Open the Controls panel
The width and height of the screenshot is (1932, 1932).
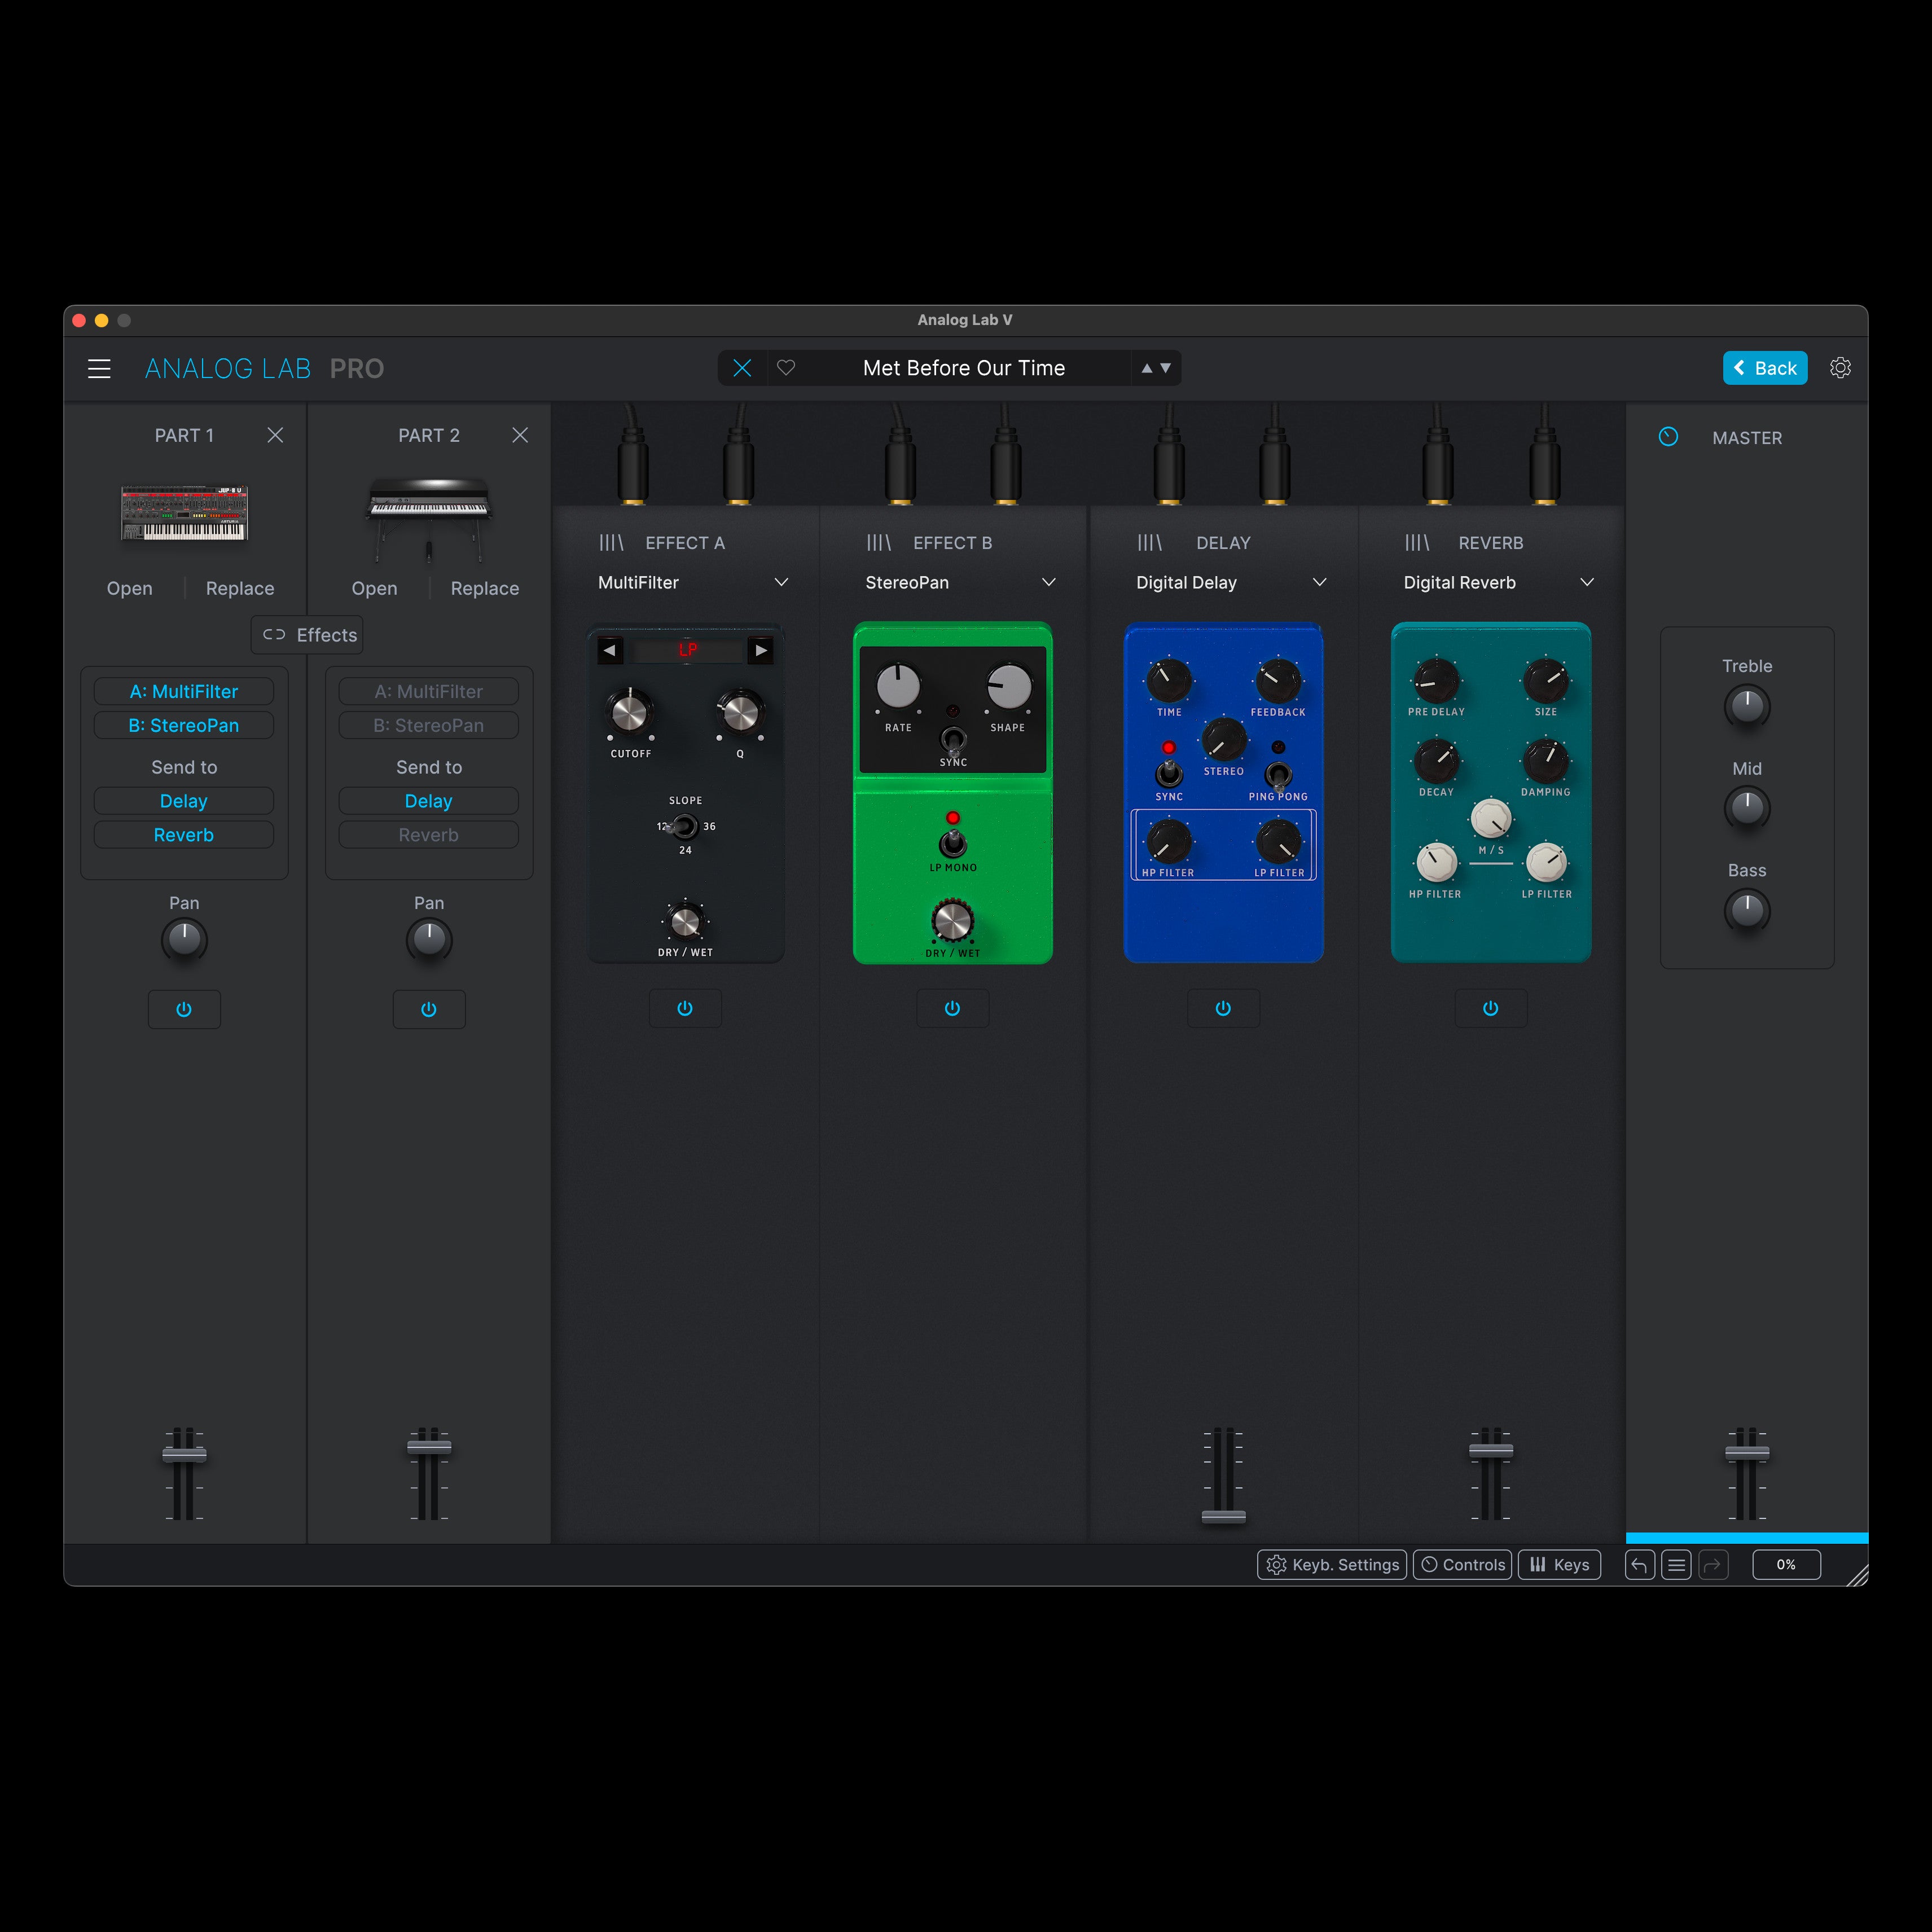pyautogui.click(x=1462, y=1565)
